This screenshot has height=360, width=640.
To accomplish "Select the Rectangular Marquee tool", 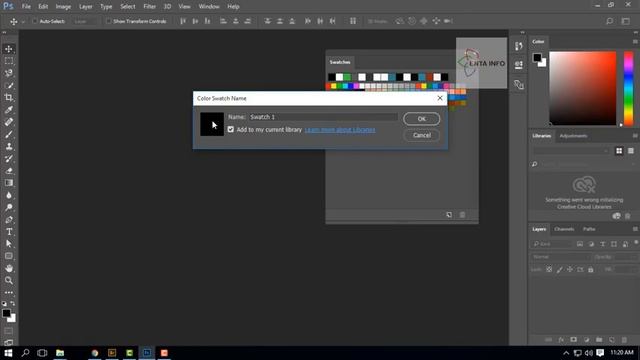I will 9,61.
